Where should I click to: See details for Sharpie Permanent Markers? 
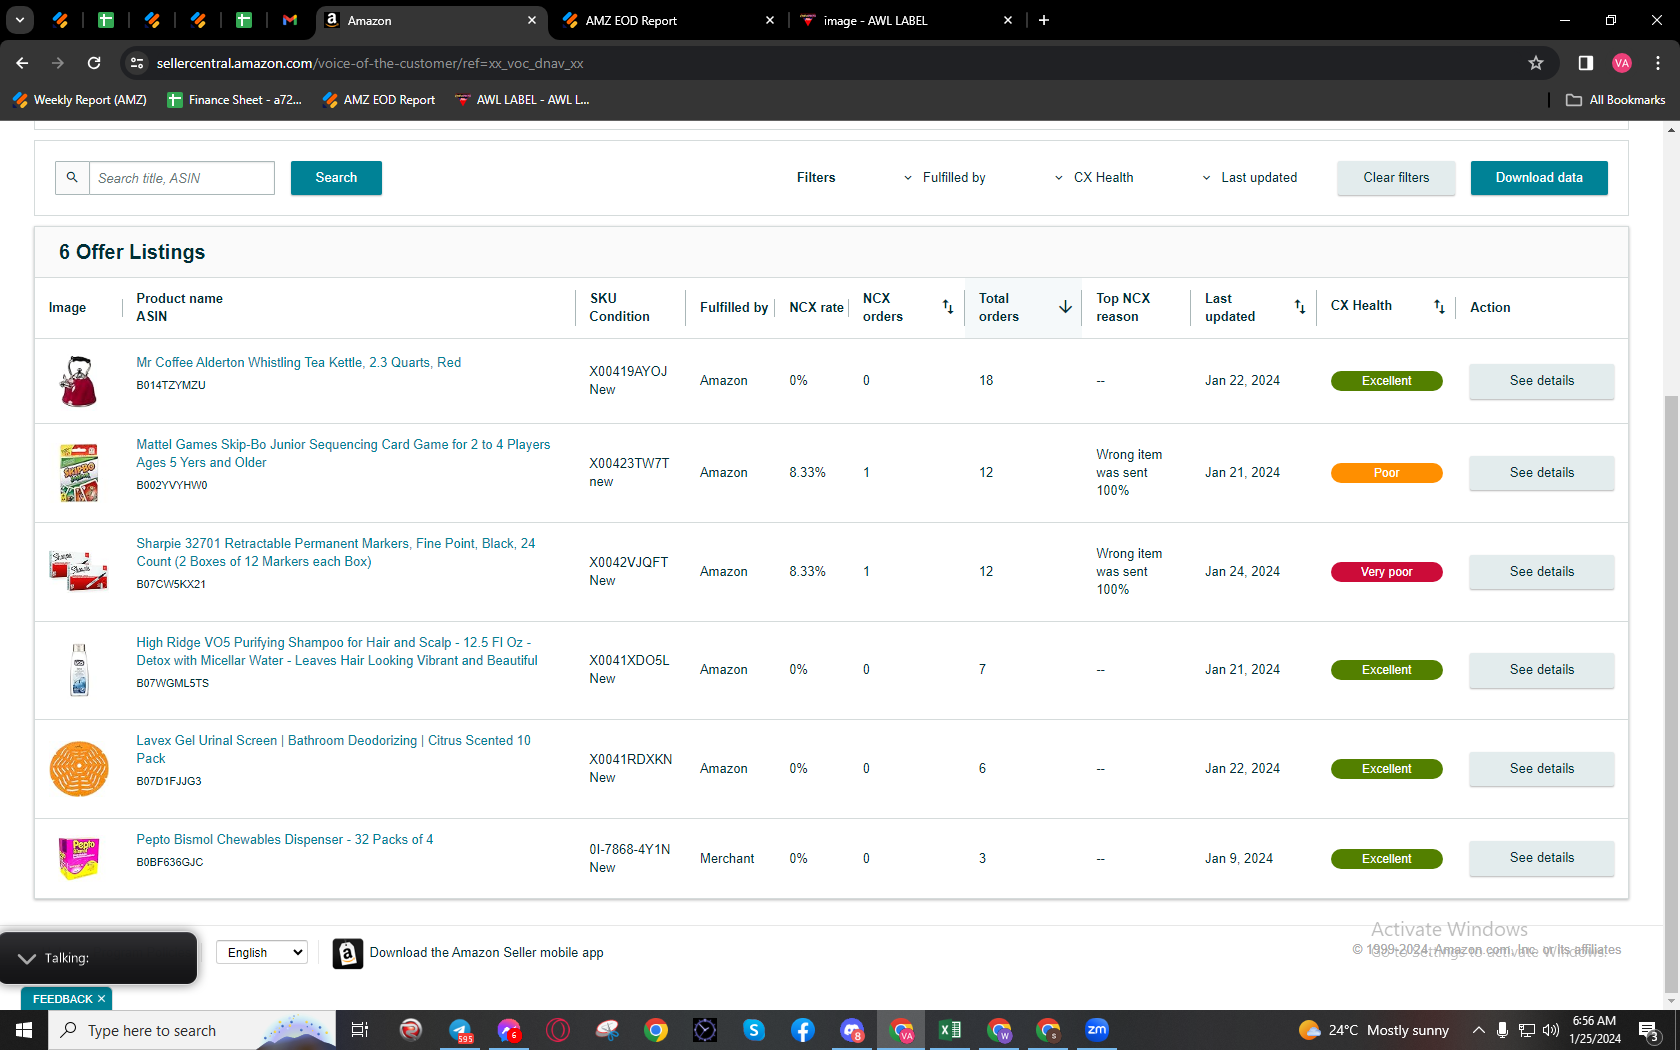pos(1541,572)
